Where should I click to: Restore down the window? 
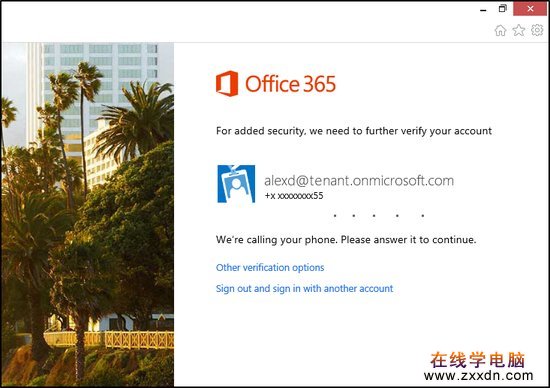click(503, 8)
